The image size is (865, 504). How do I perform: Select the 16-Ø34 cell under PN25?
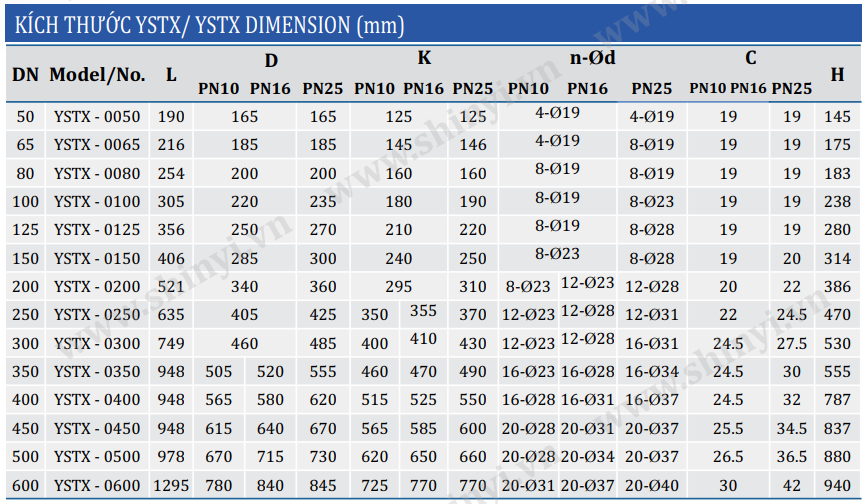652,372
